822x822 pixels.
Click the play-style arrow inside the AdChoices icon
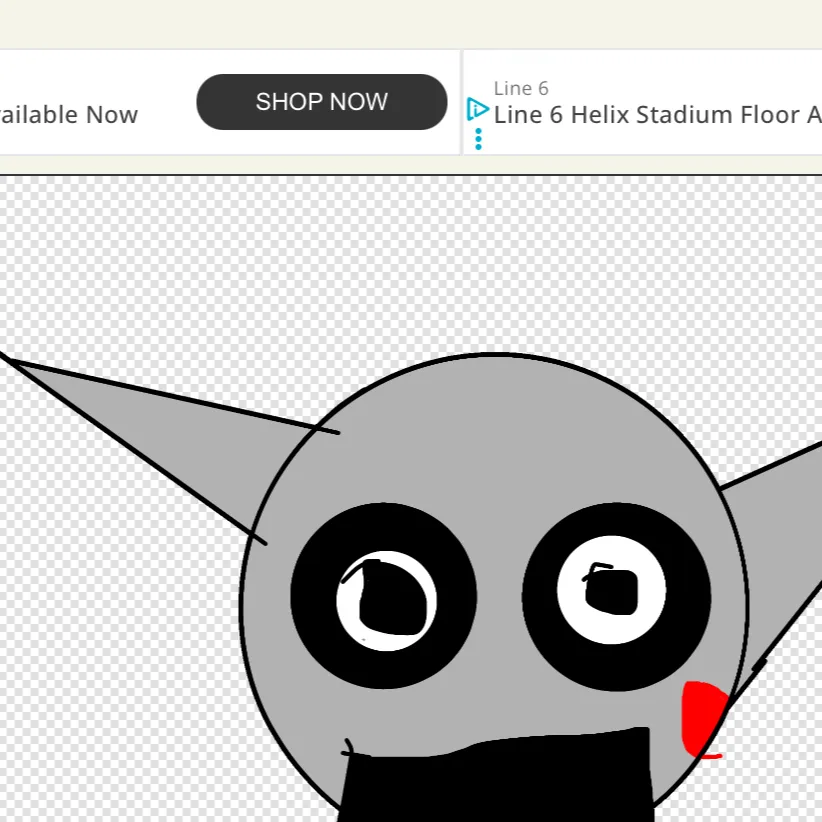pyautogui.click(x=478, y=109)
